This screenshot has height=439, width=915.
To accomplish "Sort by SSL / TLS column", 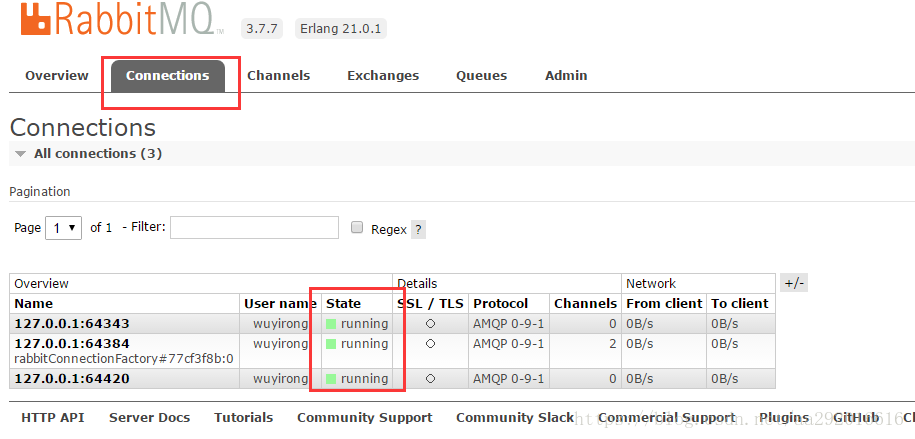I will 430,304.
